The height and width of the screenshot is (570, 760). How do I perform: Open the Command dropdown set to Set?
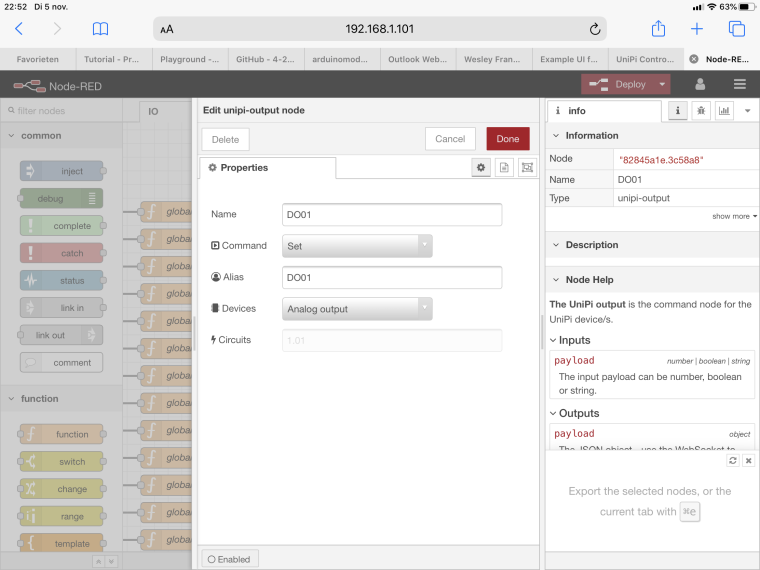coord(357,245)
